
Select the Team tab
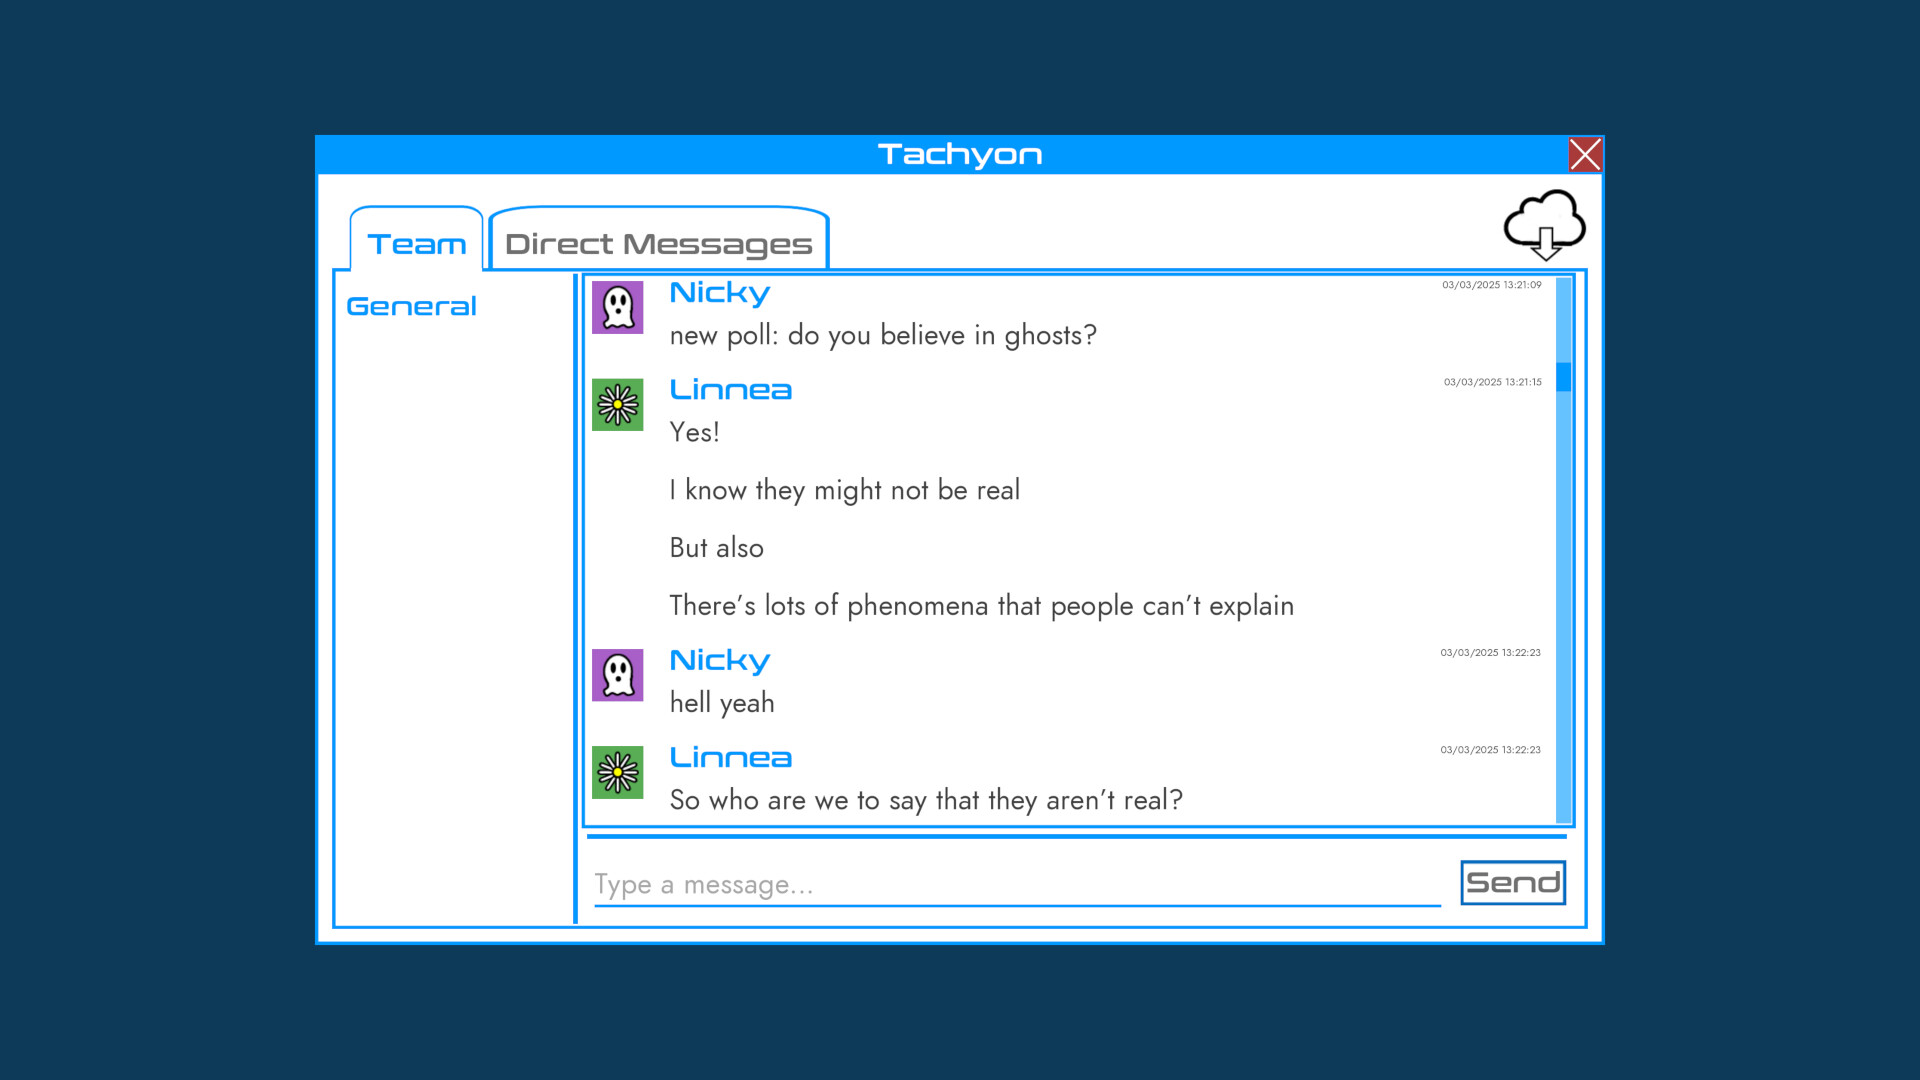point(417,242)
